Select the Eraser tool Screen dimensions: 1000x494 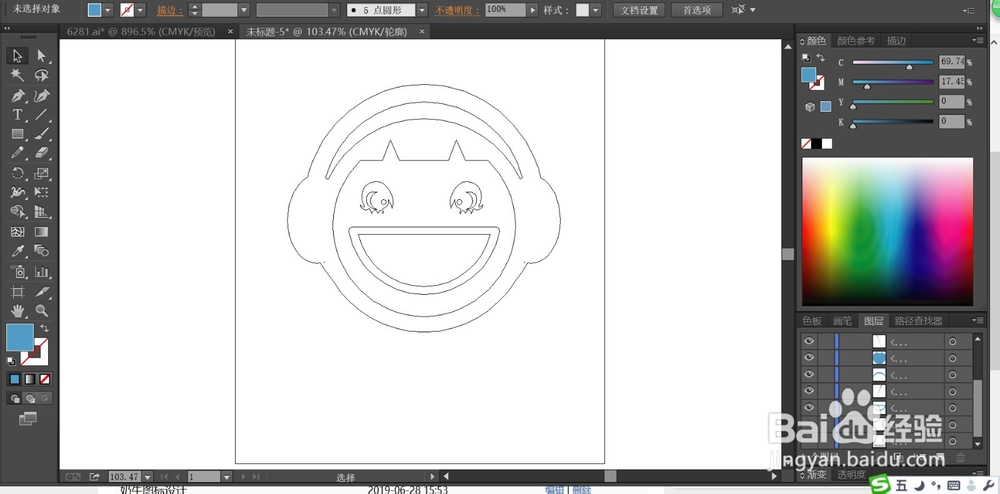point(41,153)
